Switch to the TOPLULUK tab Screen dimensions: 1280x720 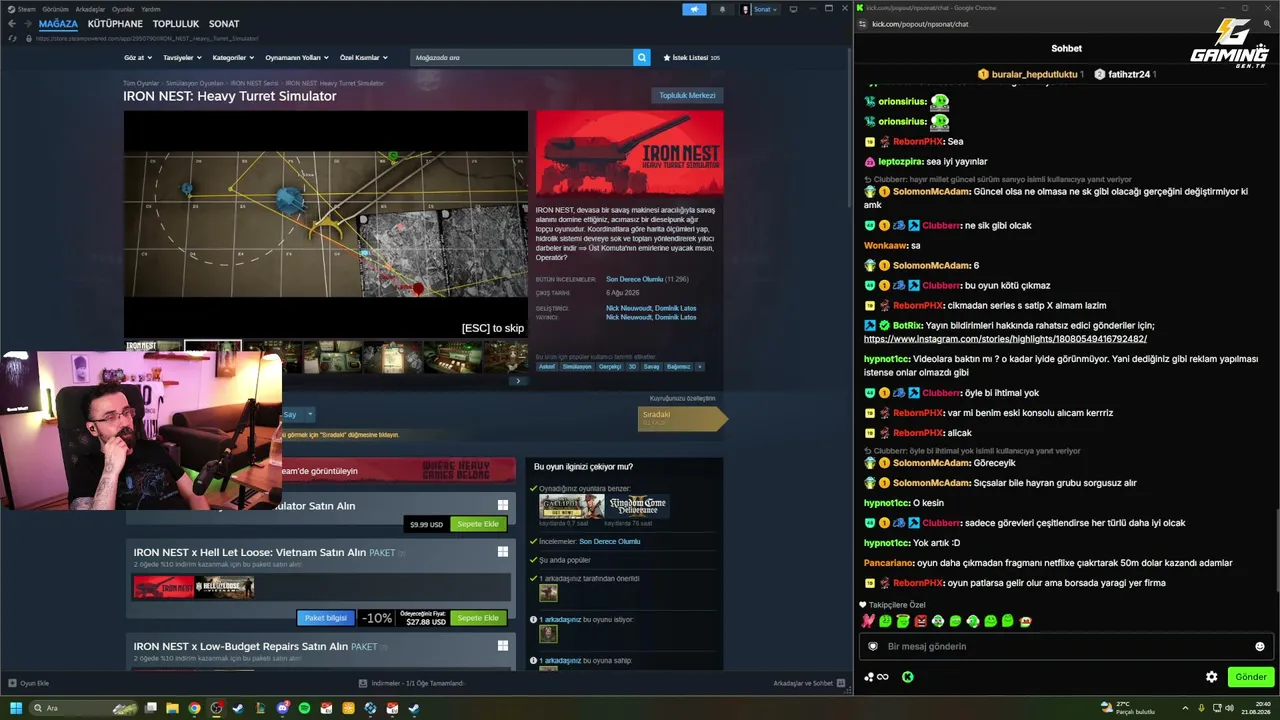pos(176,24)
